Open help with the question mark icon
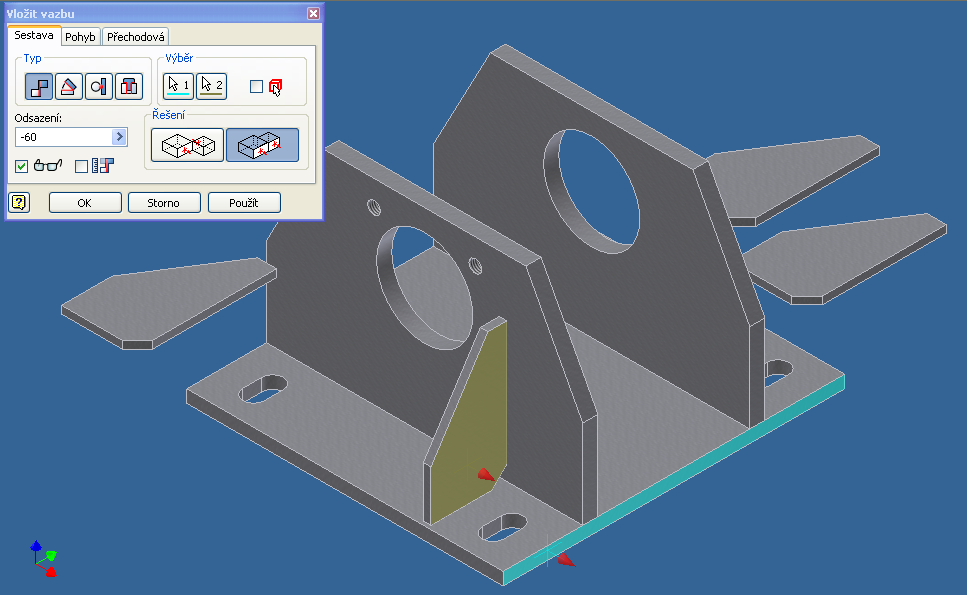This screenshot has width=967, height=595. click(19, 203)
